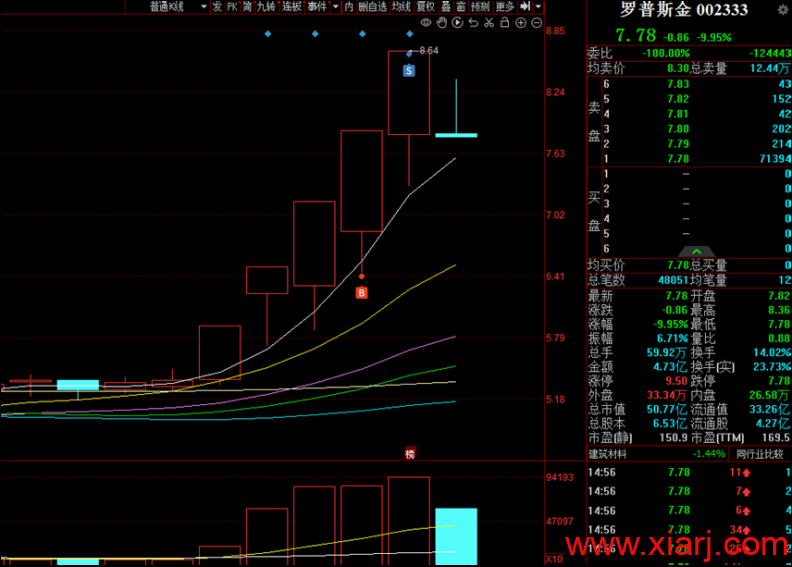Click the undo arrow icon

473,23
